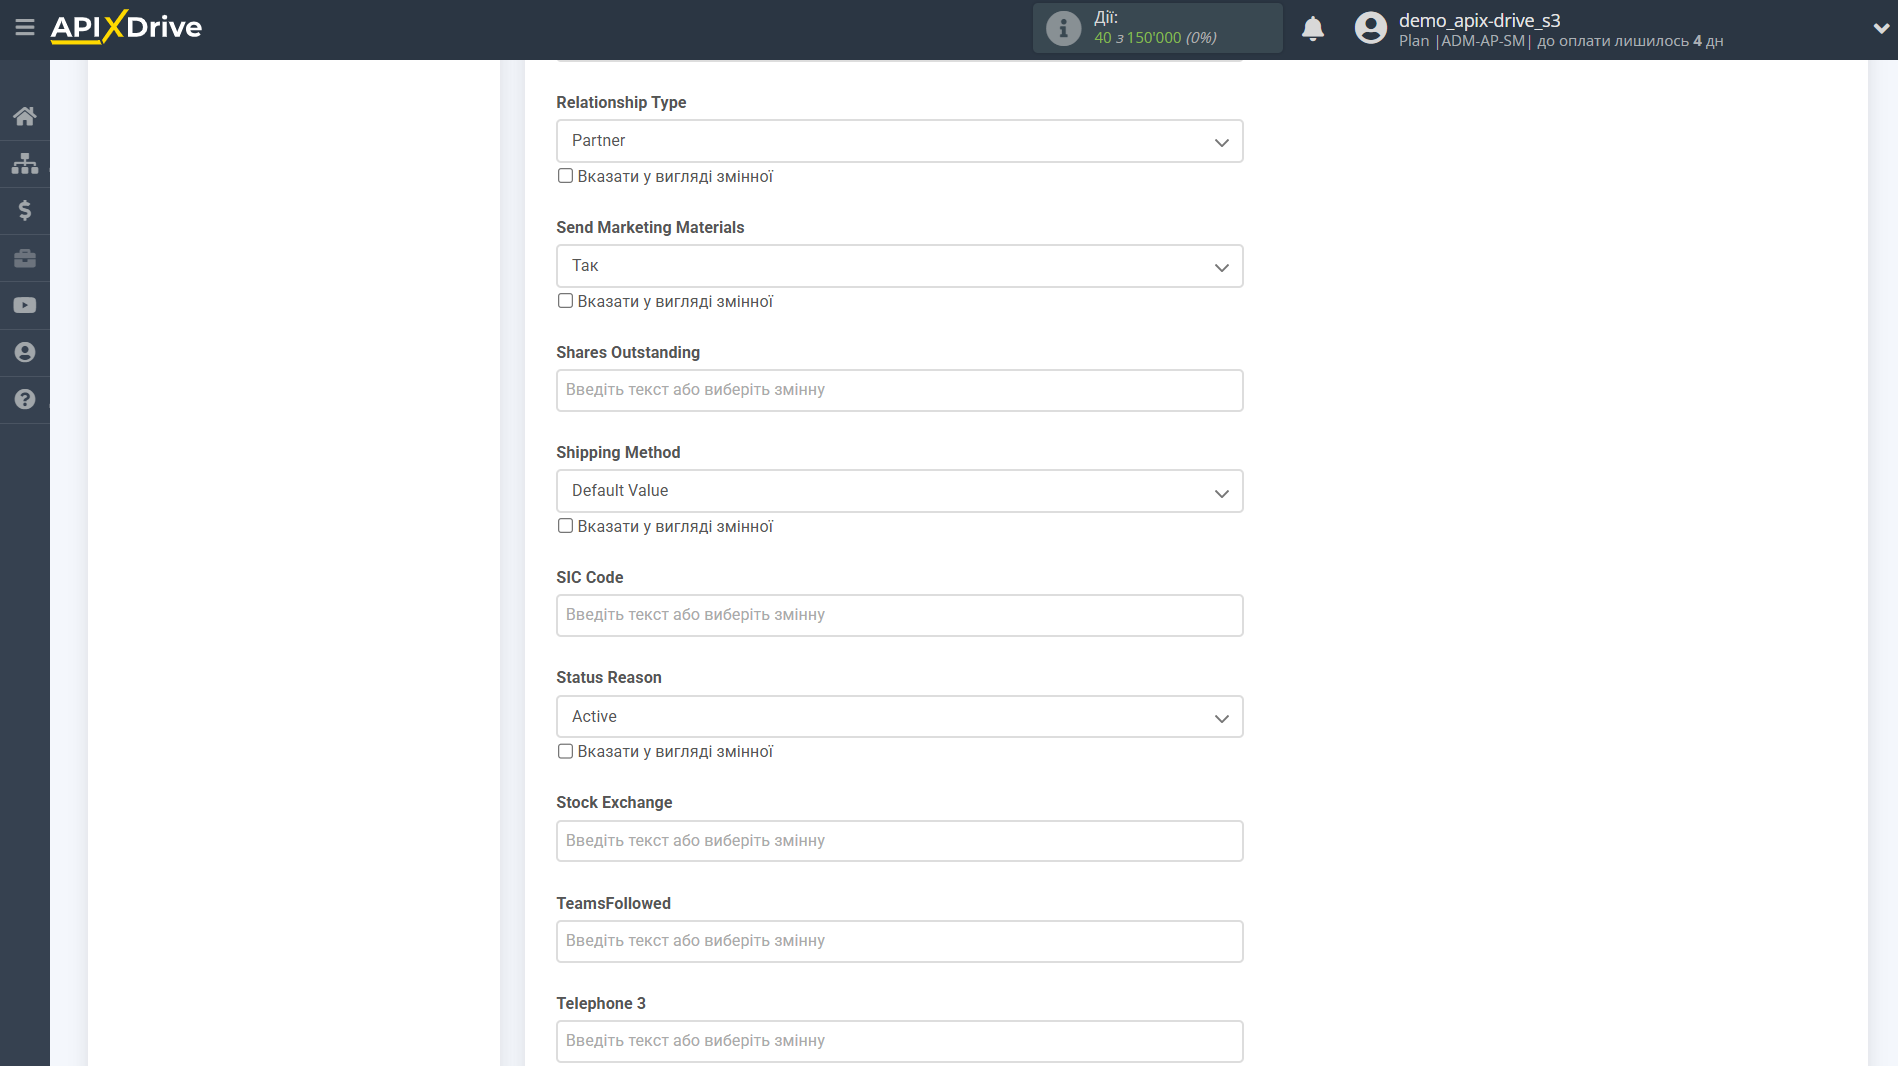Image resolution: width=1898 pixels, height=1066 pixels.
Task: Open the home dashboard icon
Action: click(x=25, y=116)
